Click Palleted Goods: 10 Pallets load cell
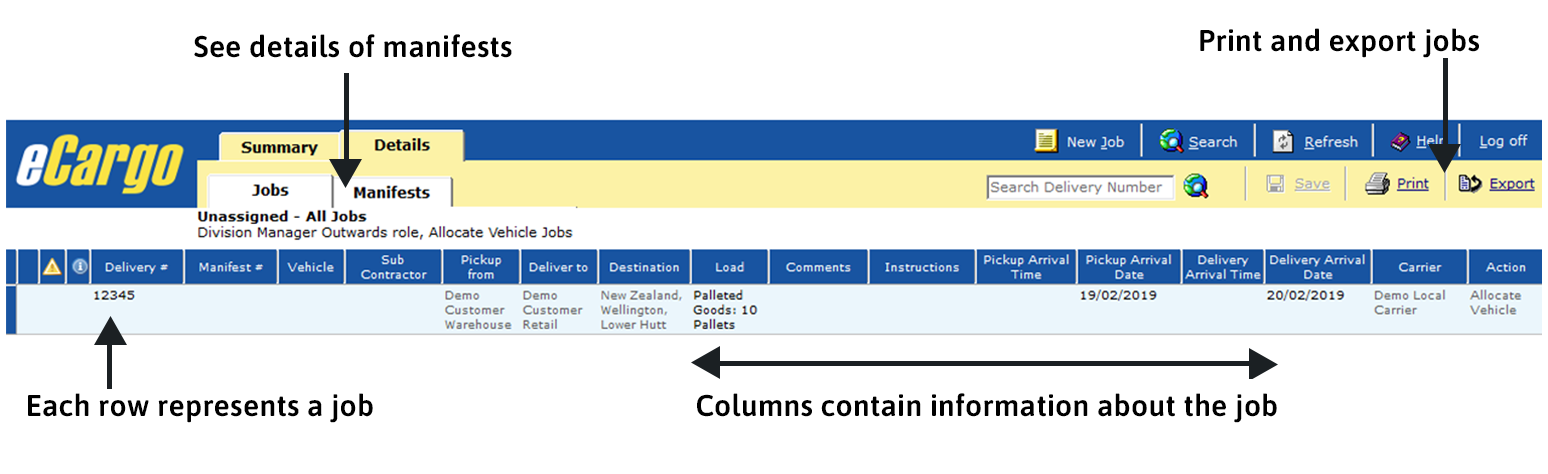Screen dimensions: 1548x474 coord(725,310)
